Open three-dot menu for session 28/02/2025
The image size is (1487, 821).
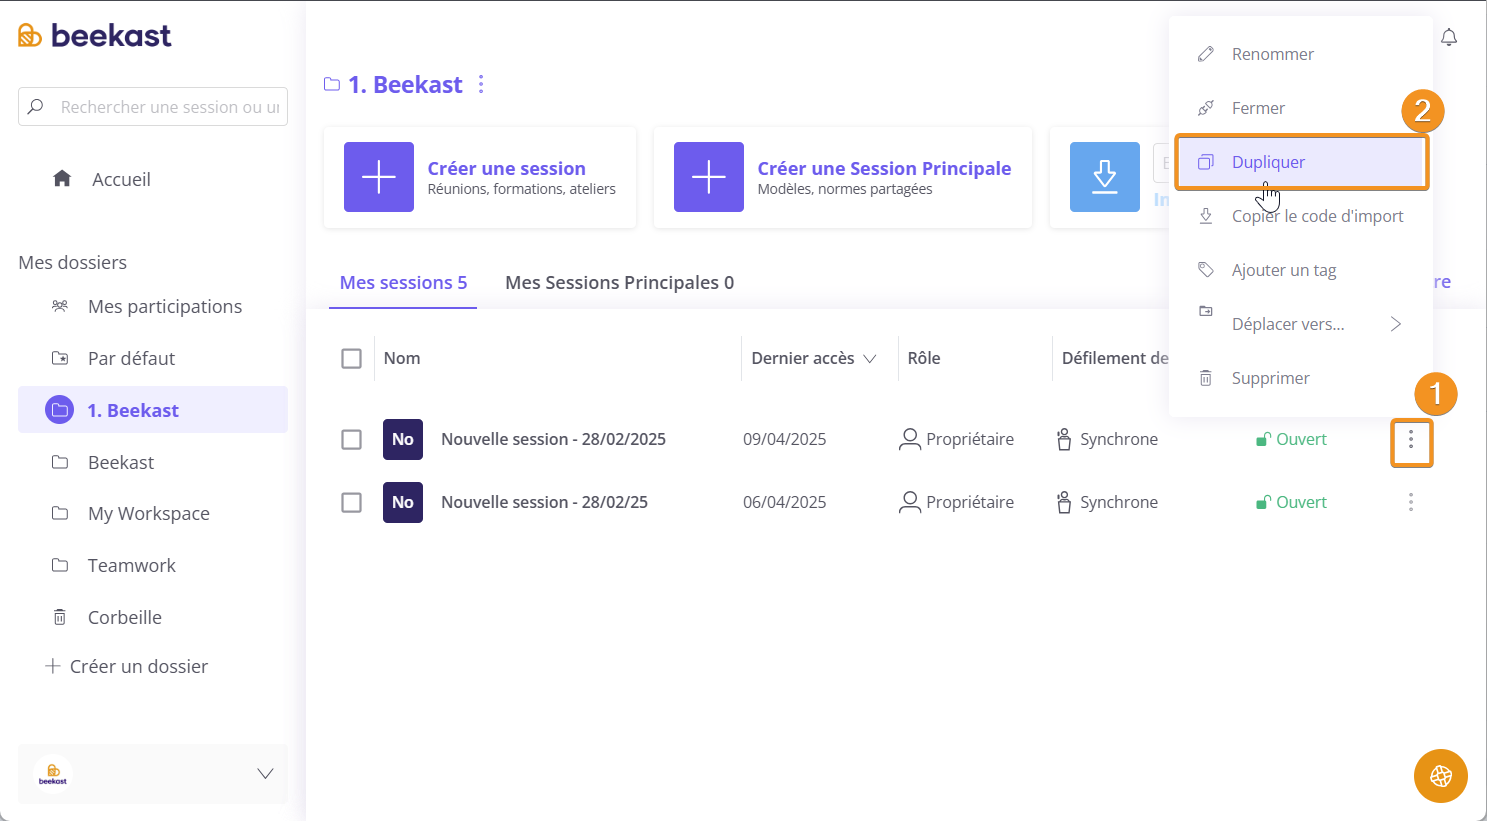click(1411, 439)
